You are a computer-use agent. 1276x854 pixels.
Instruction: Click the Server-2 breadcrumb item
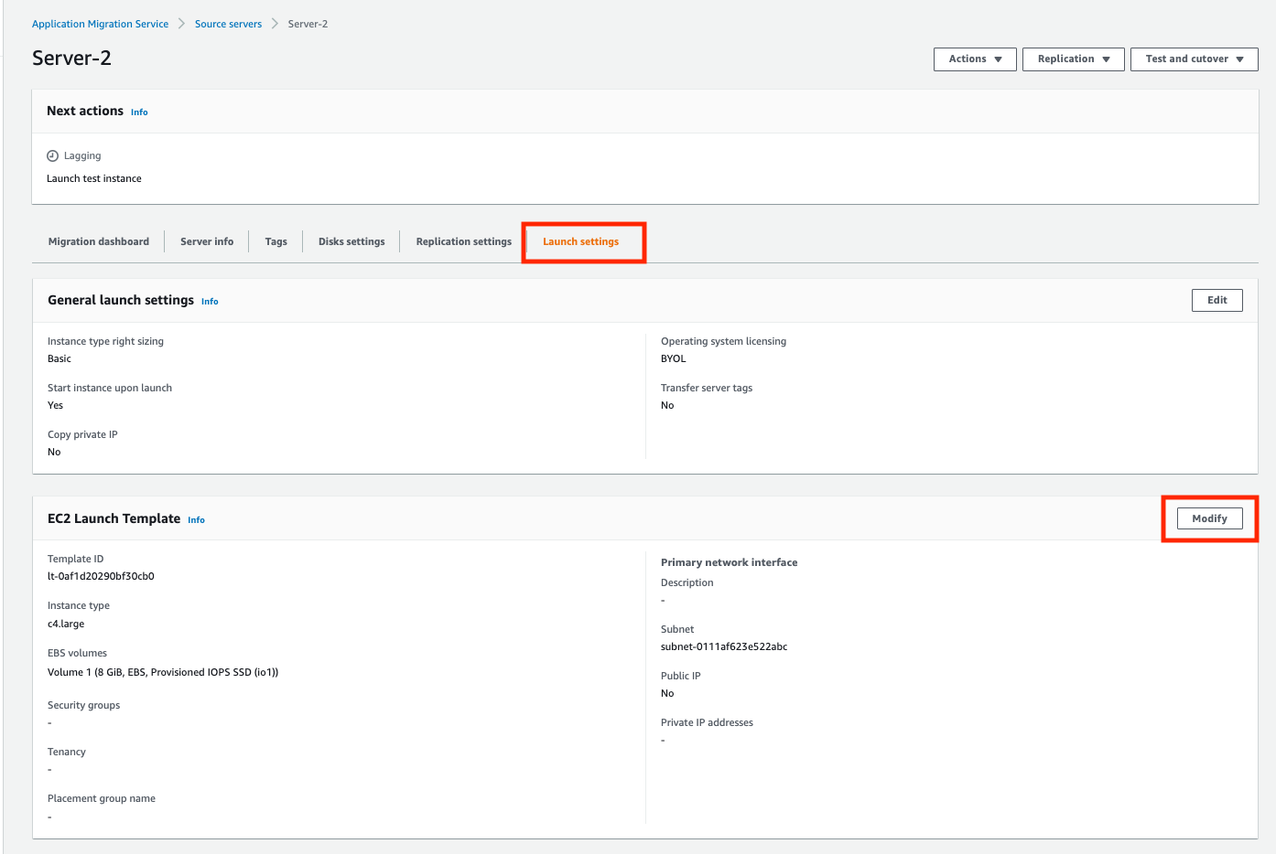pos(308,24)
